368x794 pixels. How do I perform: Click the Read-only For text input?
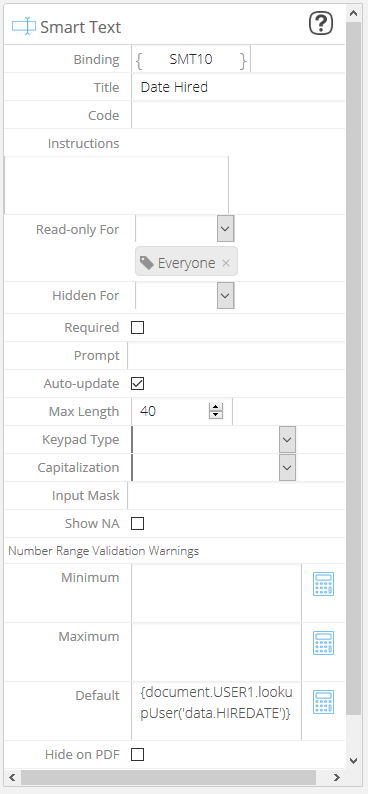(x=176, y=229)
